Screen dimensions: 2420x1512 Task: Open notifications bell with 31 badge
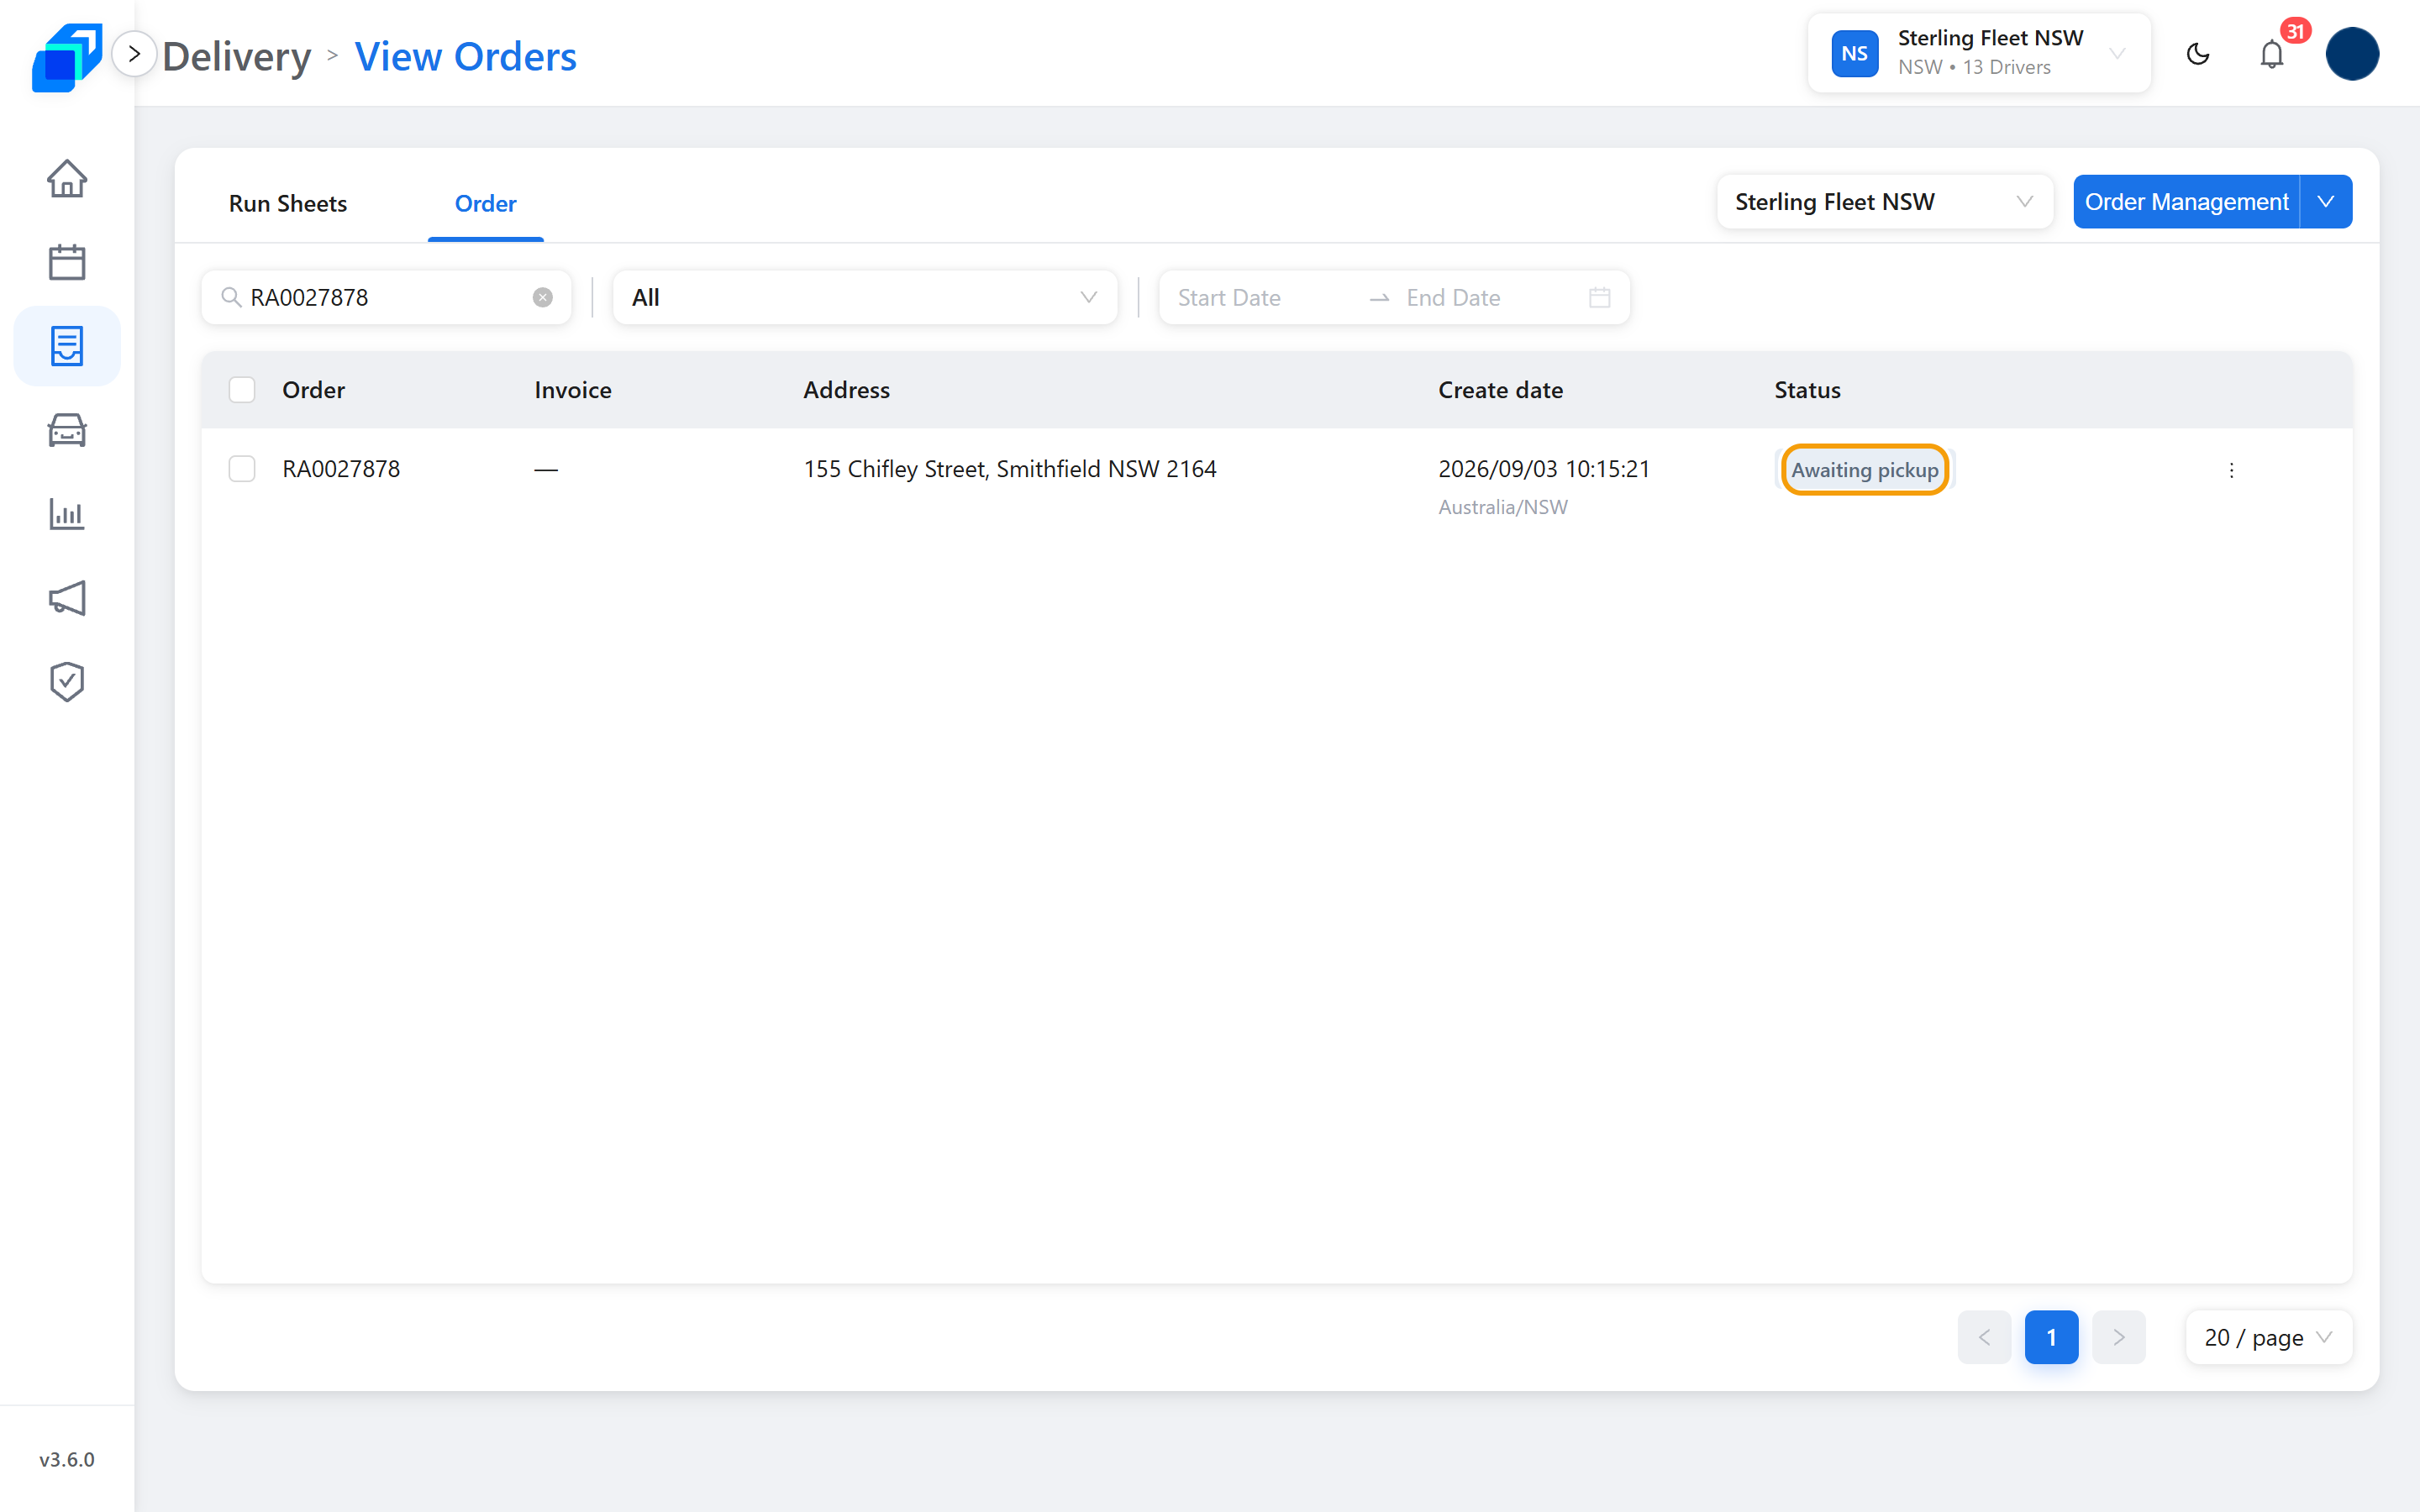tap(2272, 54)
